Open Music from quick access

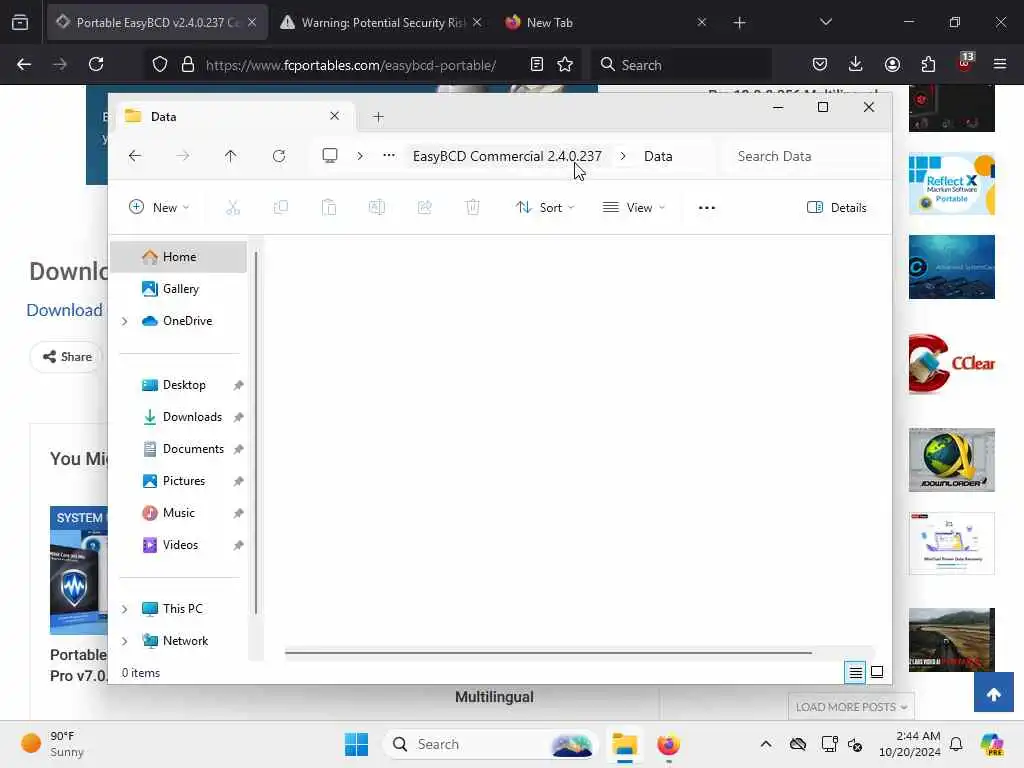point(178,513)
